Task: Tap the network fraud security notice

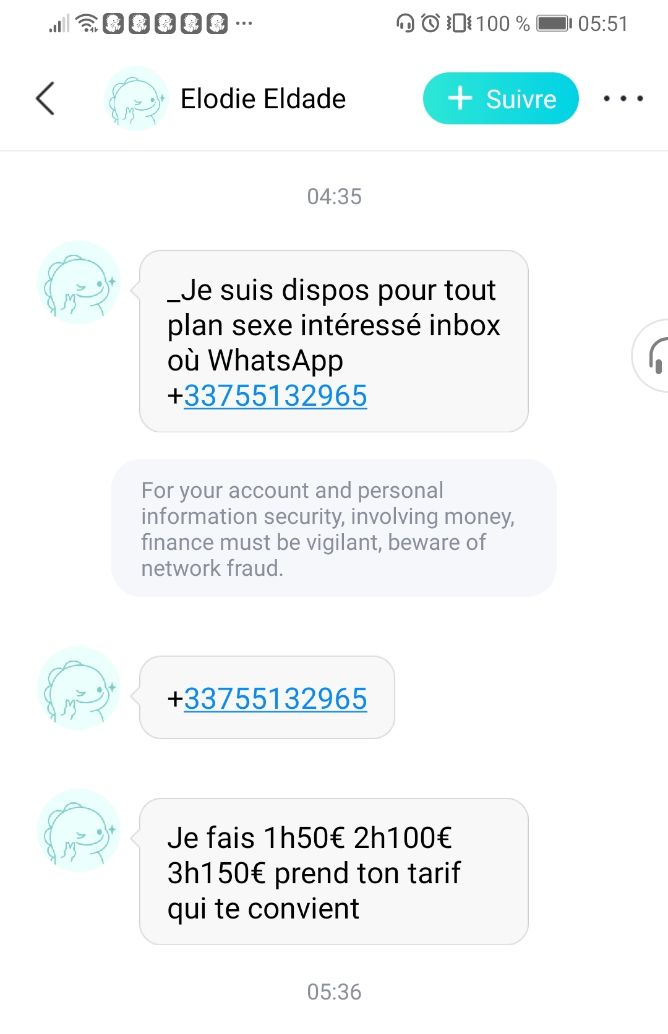Action: tap(334, 528)
